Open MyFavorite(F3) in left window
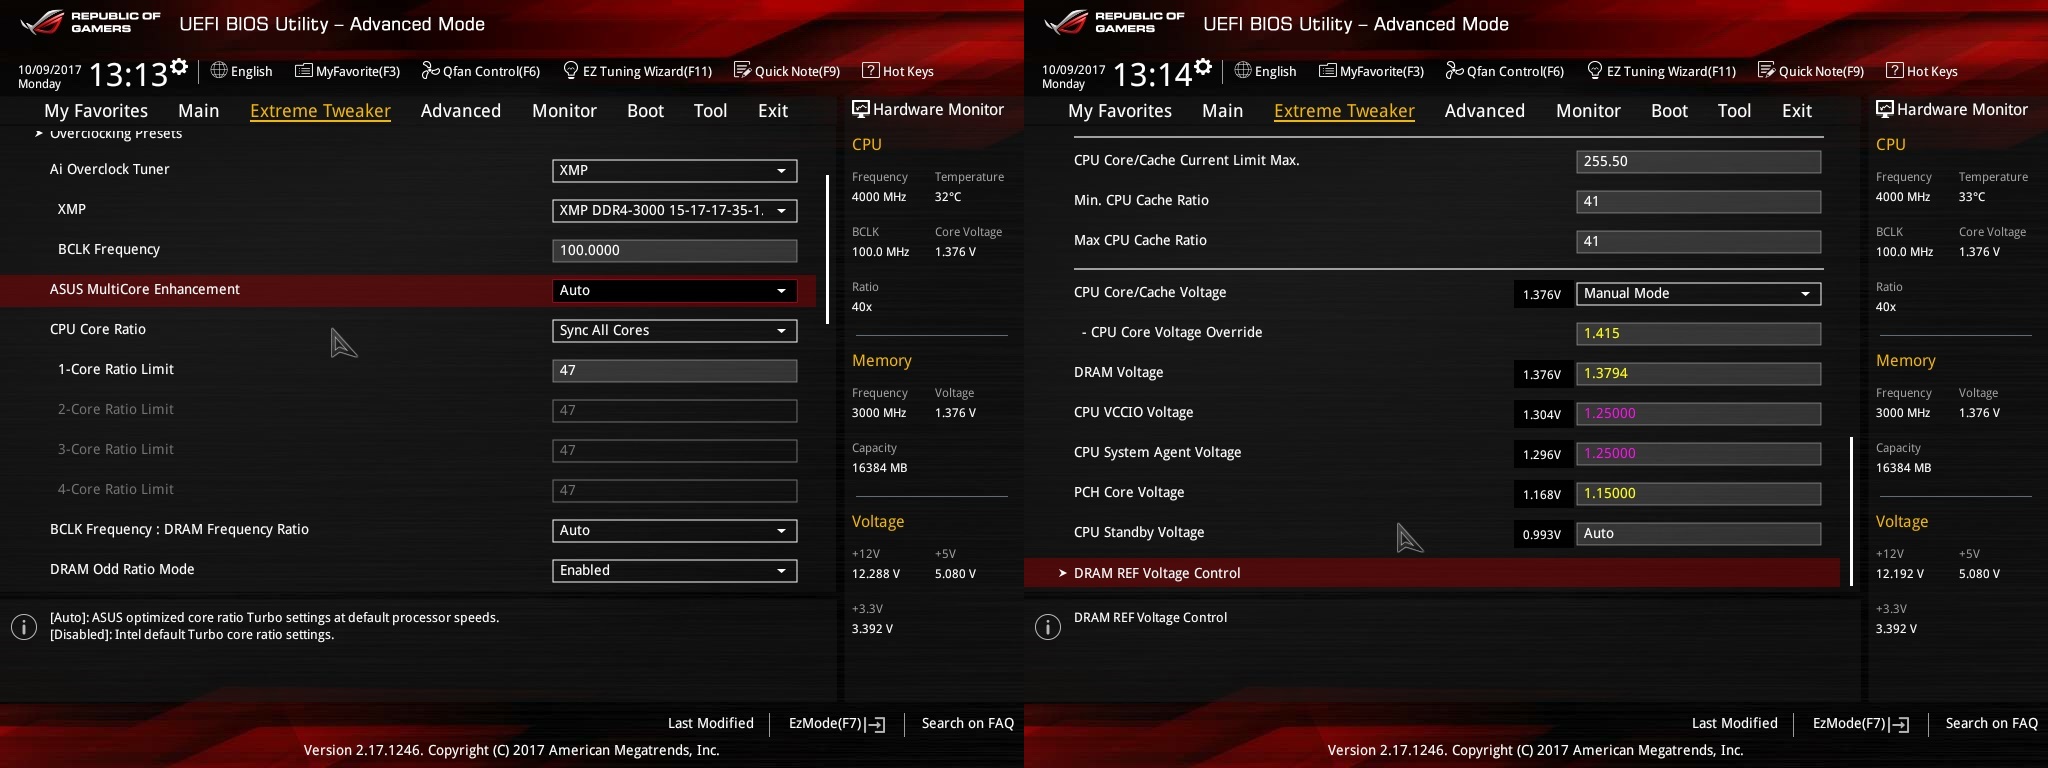 point(347,71)
